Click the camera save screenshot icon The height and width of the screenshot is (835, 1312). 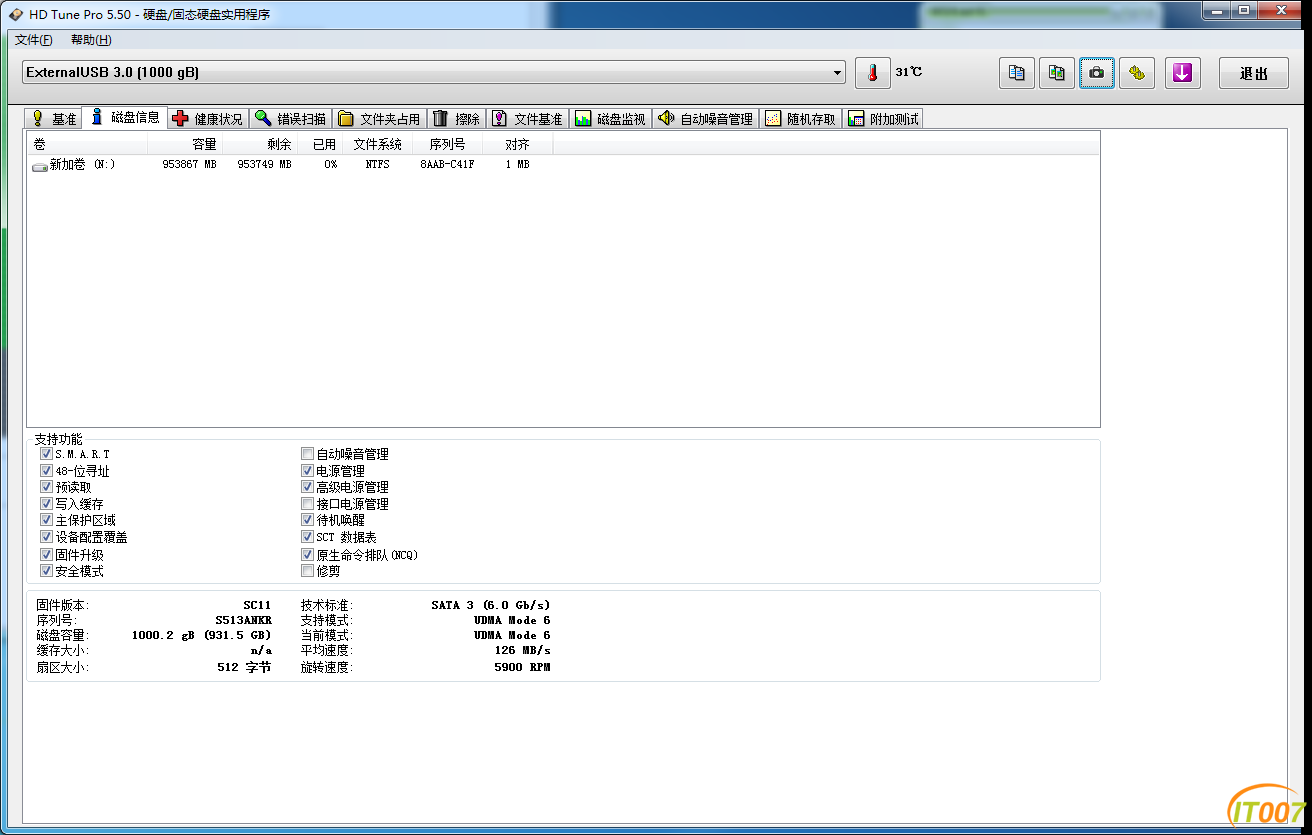tap(1097, 73)
